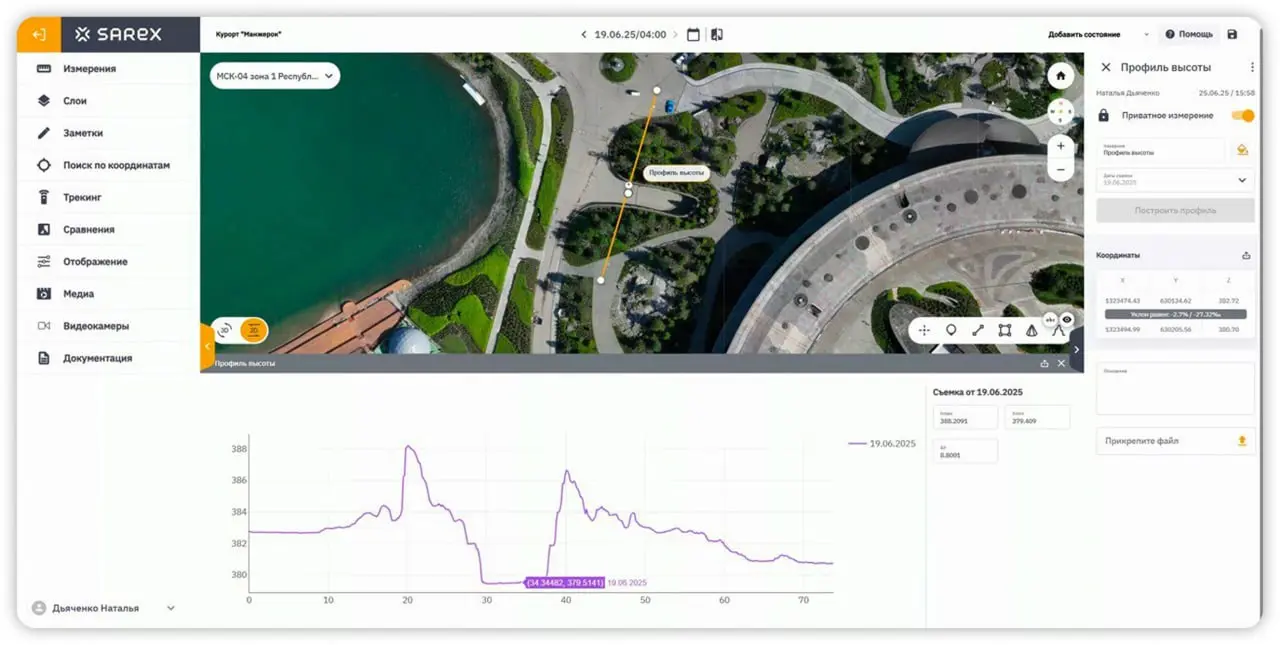Open the Помощь help button
The height and width of the screenshot is (645, 1280).
coord(1189,34)
